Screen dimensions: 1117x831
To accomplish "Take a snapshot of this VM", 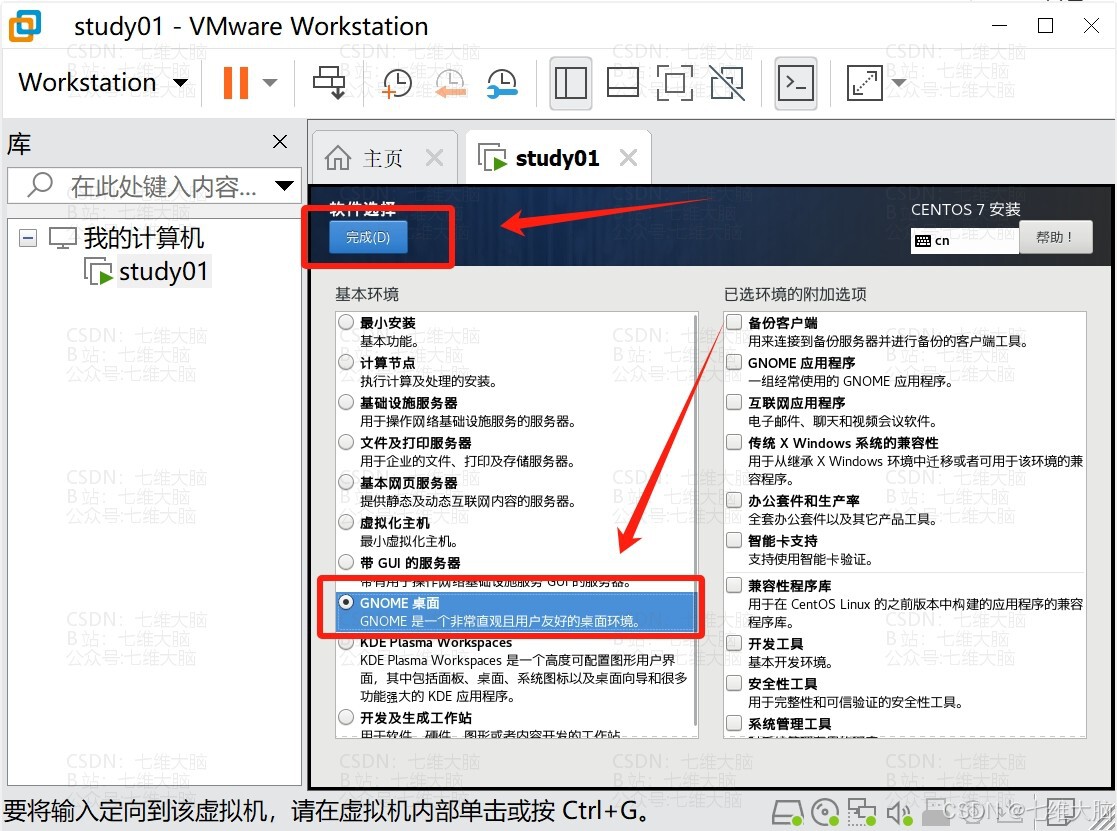I will tap(397, 83).
